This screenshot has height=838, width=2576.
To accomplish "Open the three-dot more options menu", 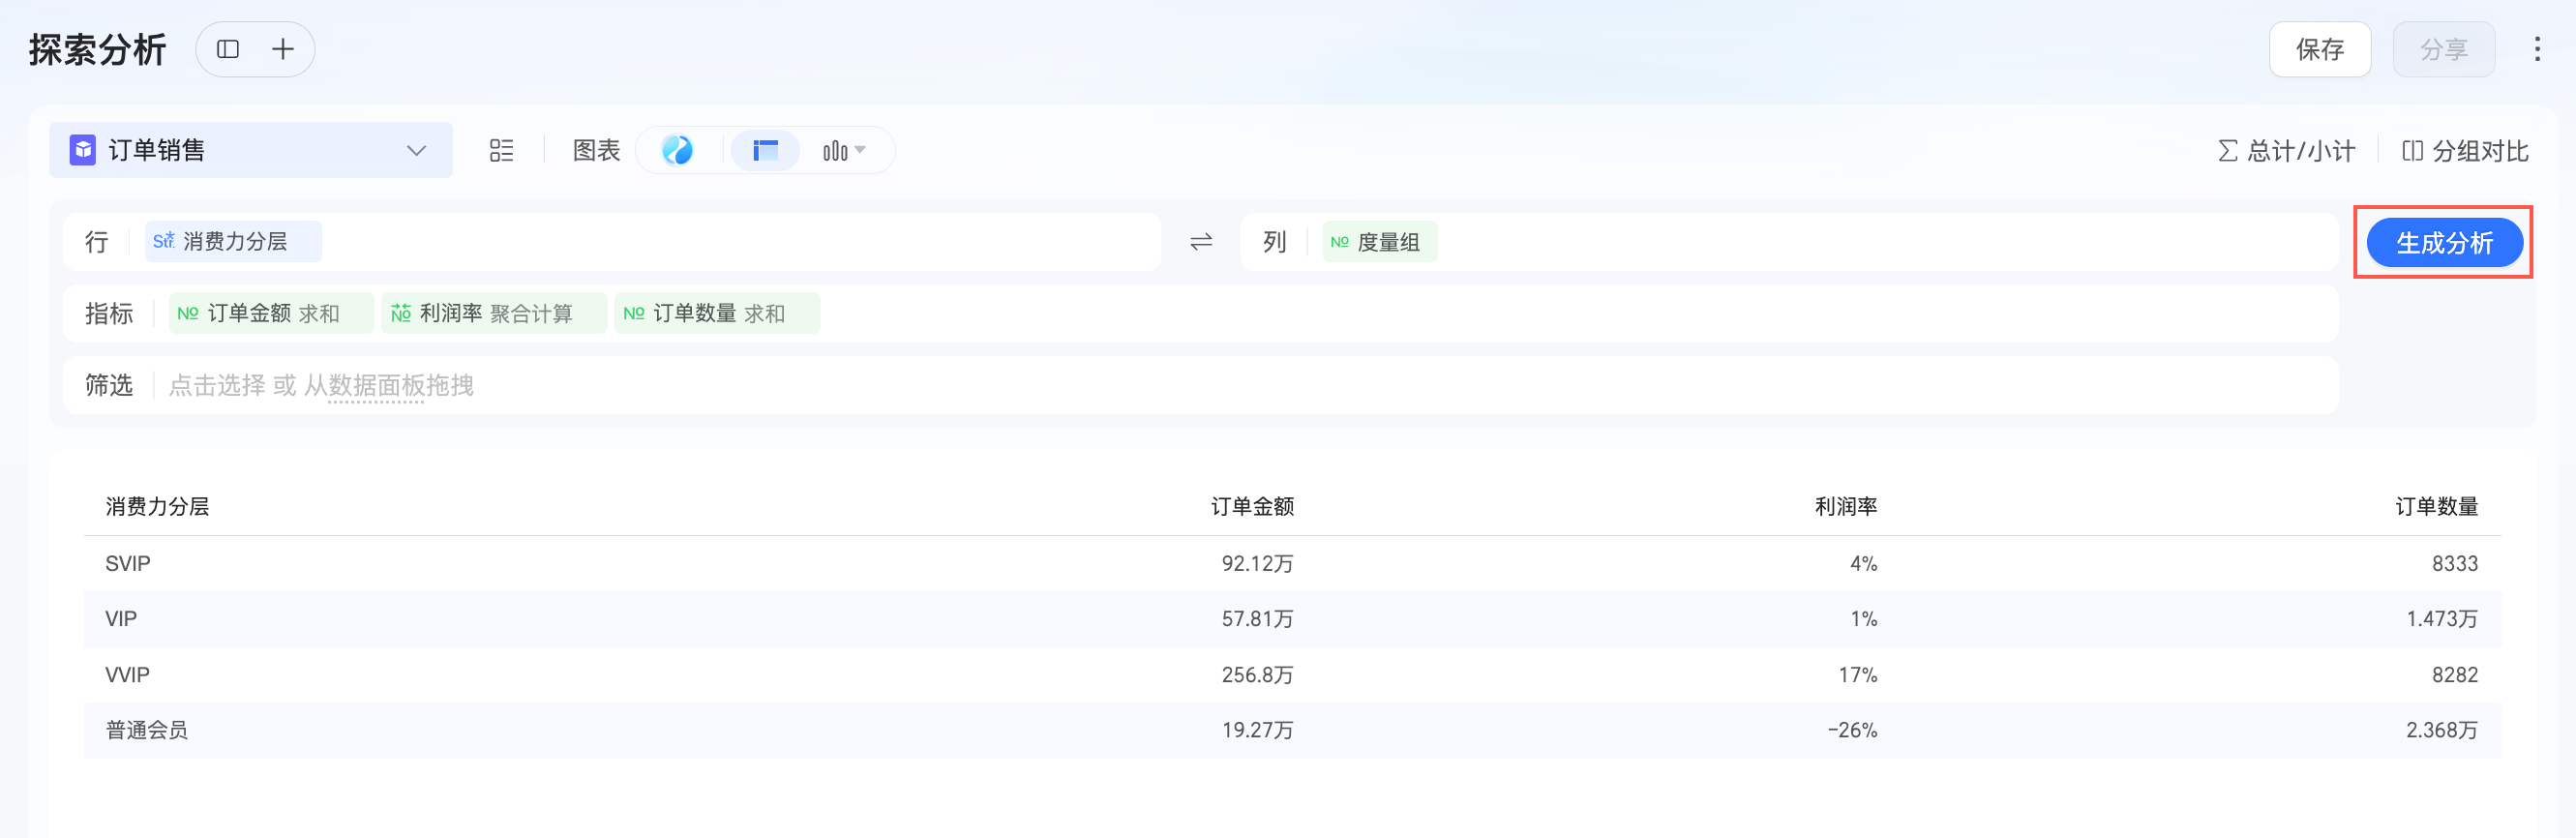I will 2537,49.
